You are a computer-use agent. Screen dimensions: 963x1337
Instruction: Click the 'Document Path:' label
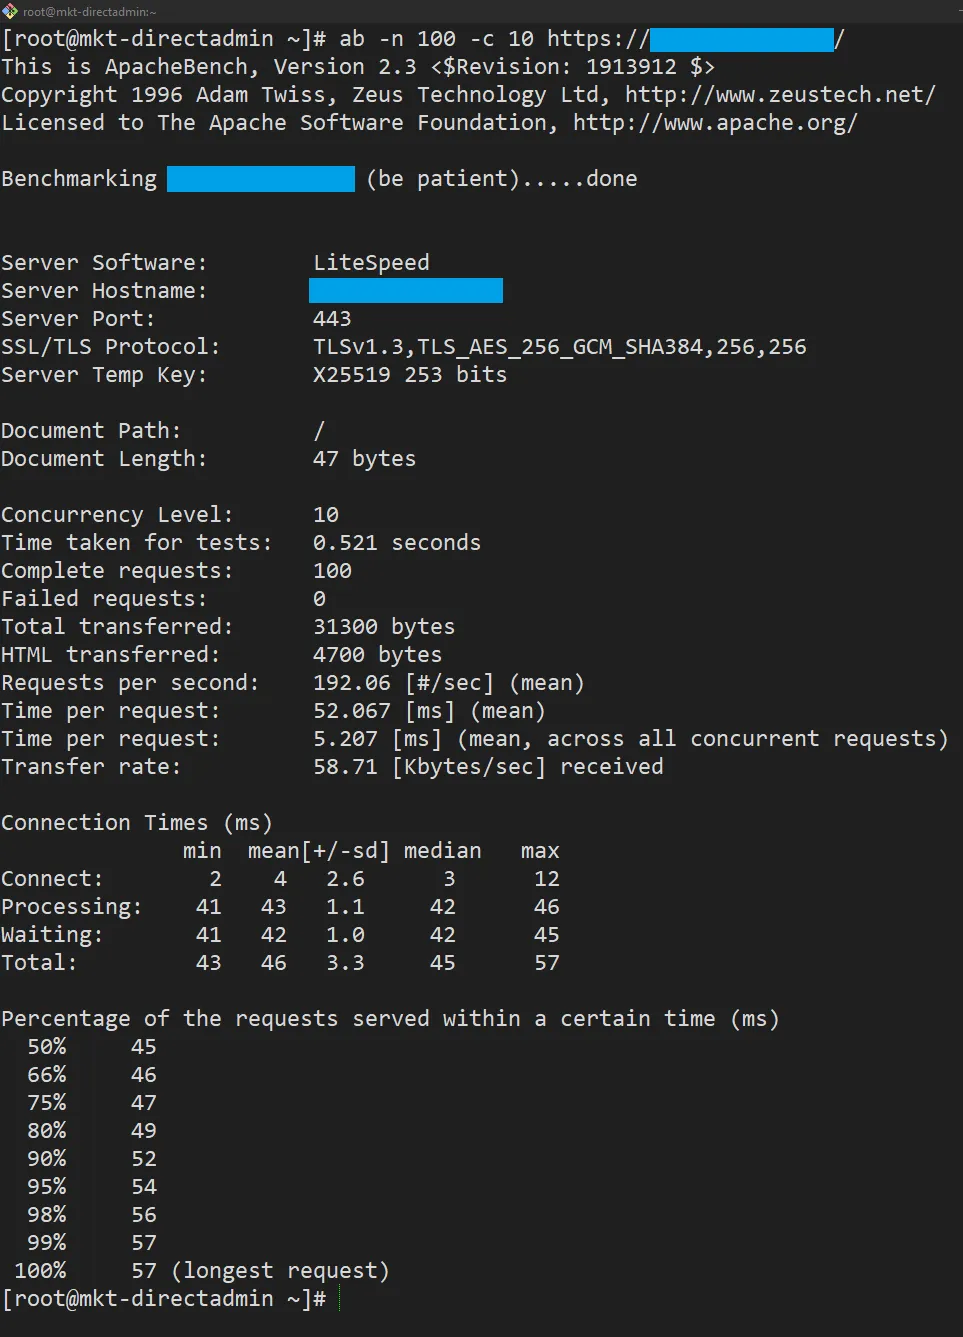91,431
